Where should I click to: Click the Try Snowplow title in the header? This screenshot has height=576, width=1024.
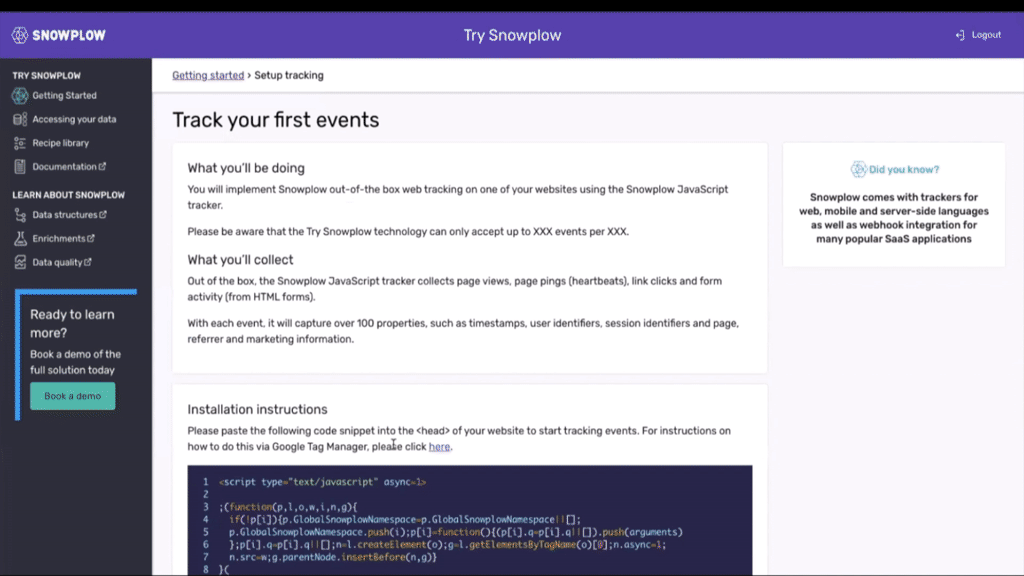tap(511, 35)
